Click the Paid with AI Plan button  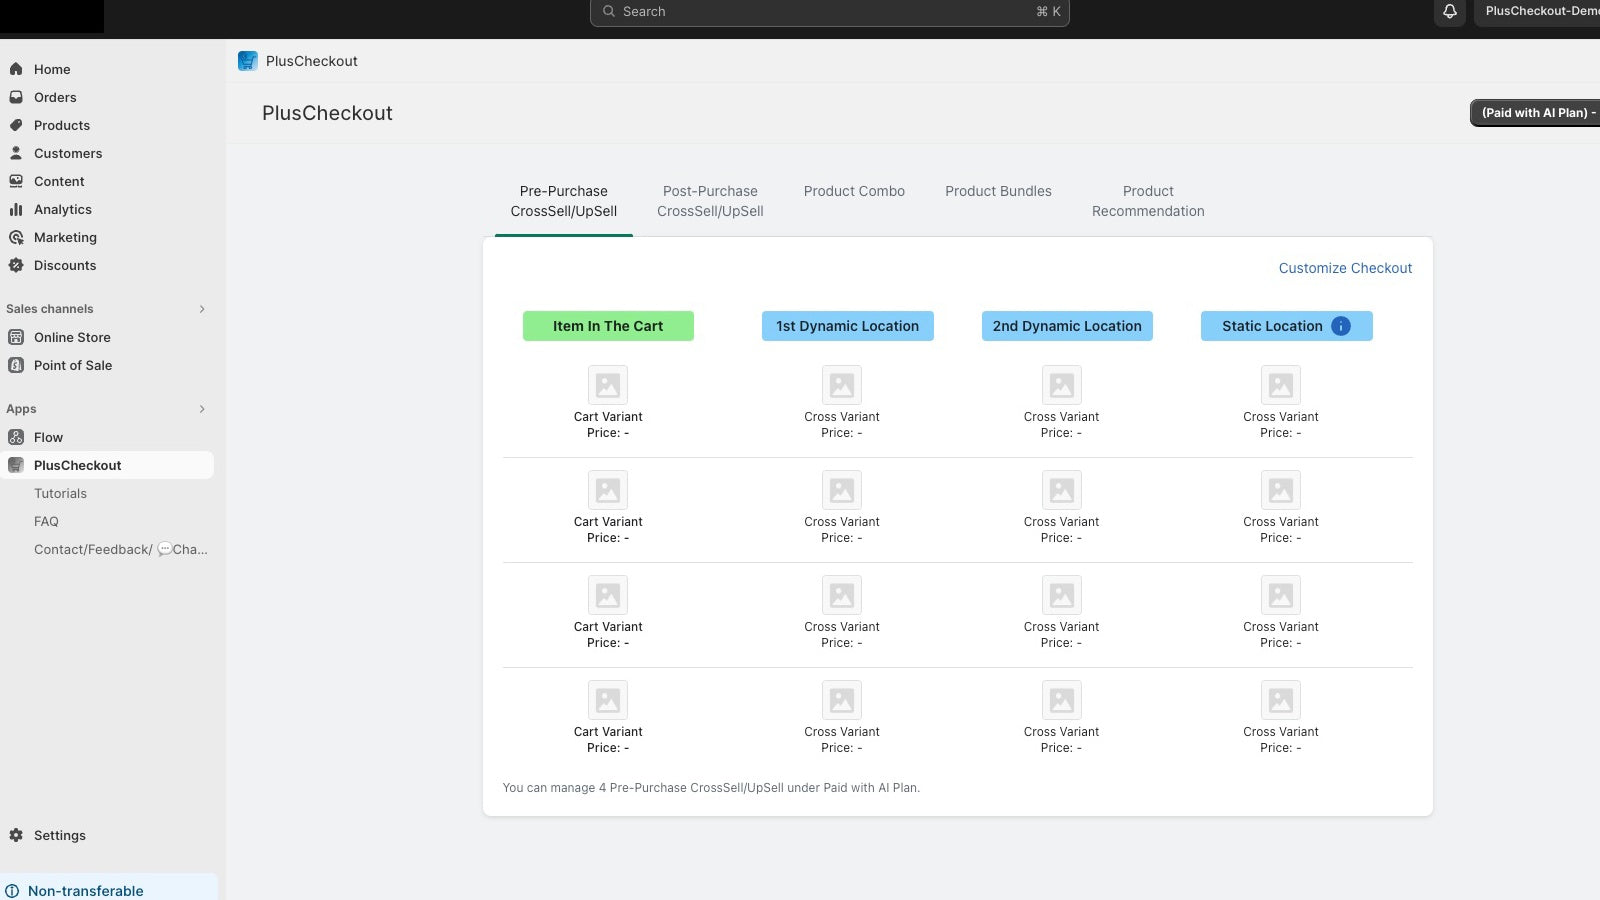pyautogui.click(x=1535, y=113)
